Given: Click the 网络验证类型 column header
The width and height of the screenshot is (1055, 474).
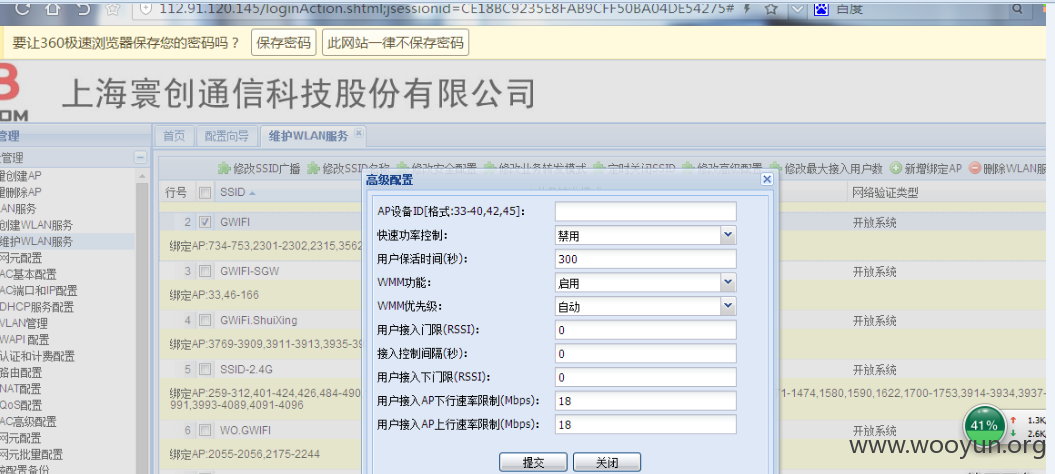Looking at the screenshot, I should pyautogui.click(x=885, y=193).
